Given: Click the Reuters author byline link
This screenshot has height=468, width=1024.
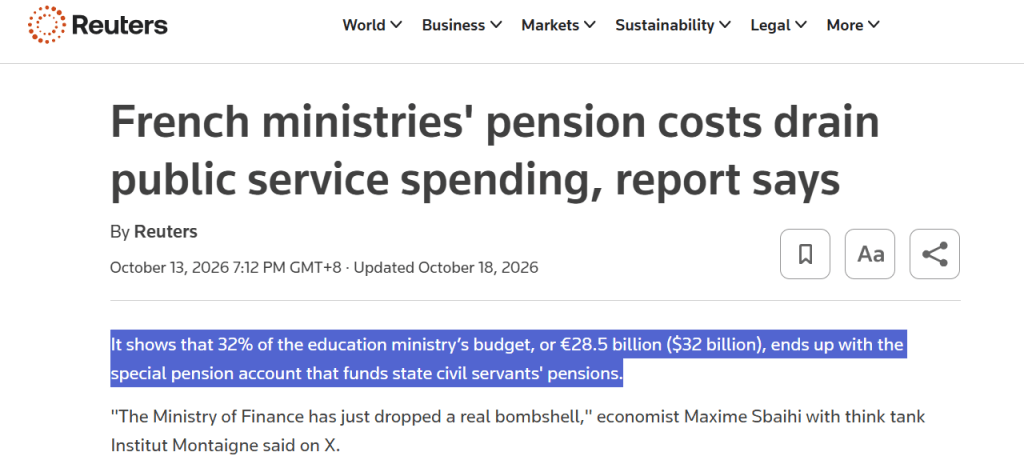Looking at the screenshot, I should click(166, 232).
